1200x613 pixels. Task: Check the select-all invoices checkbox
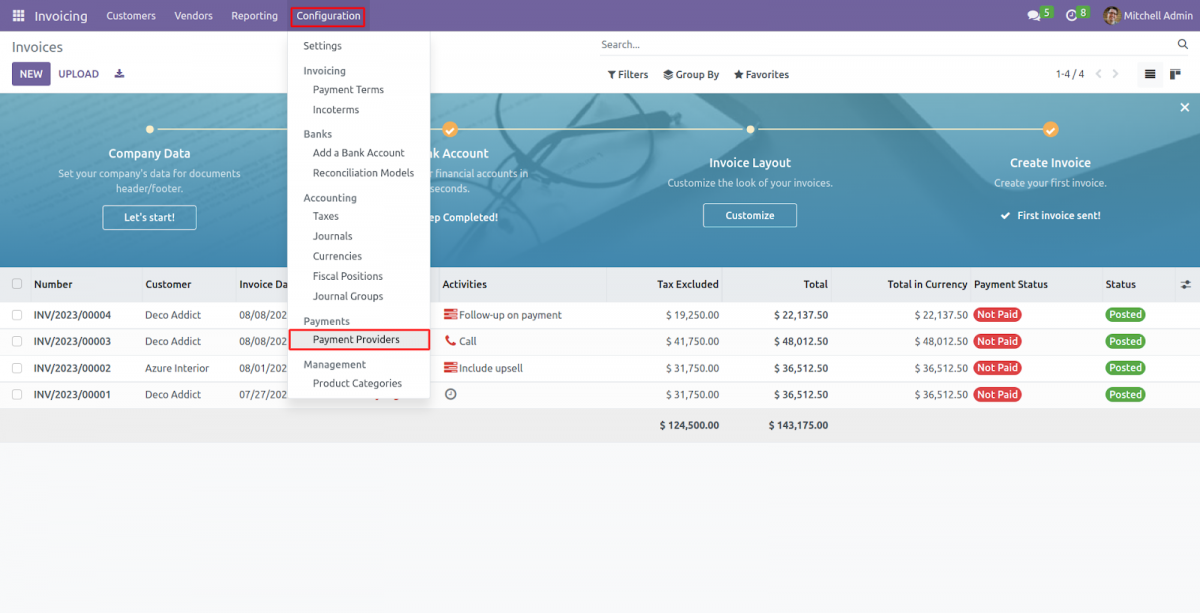point(17,284)
